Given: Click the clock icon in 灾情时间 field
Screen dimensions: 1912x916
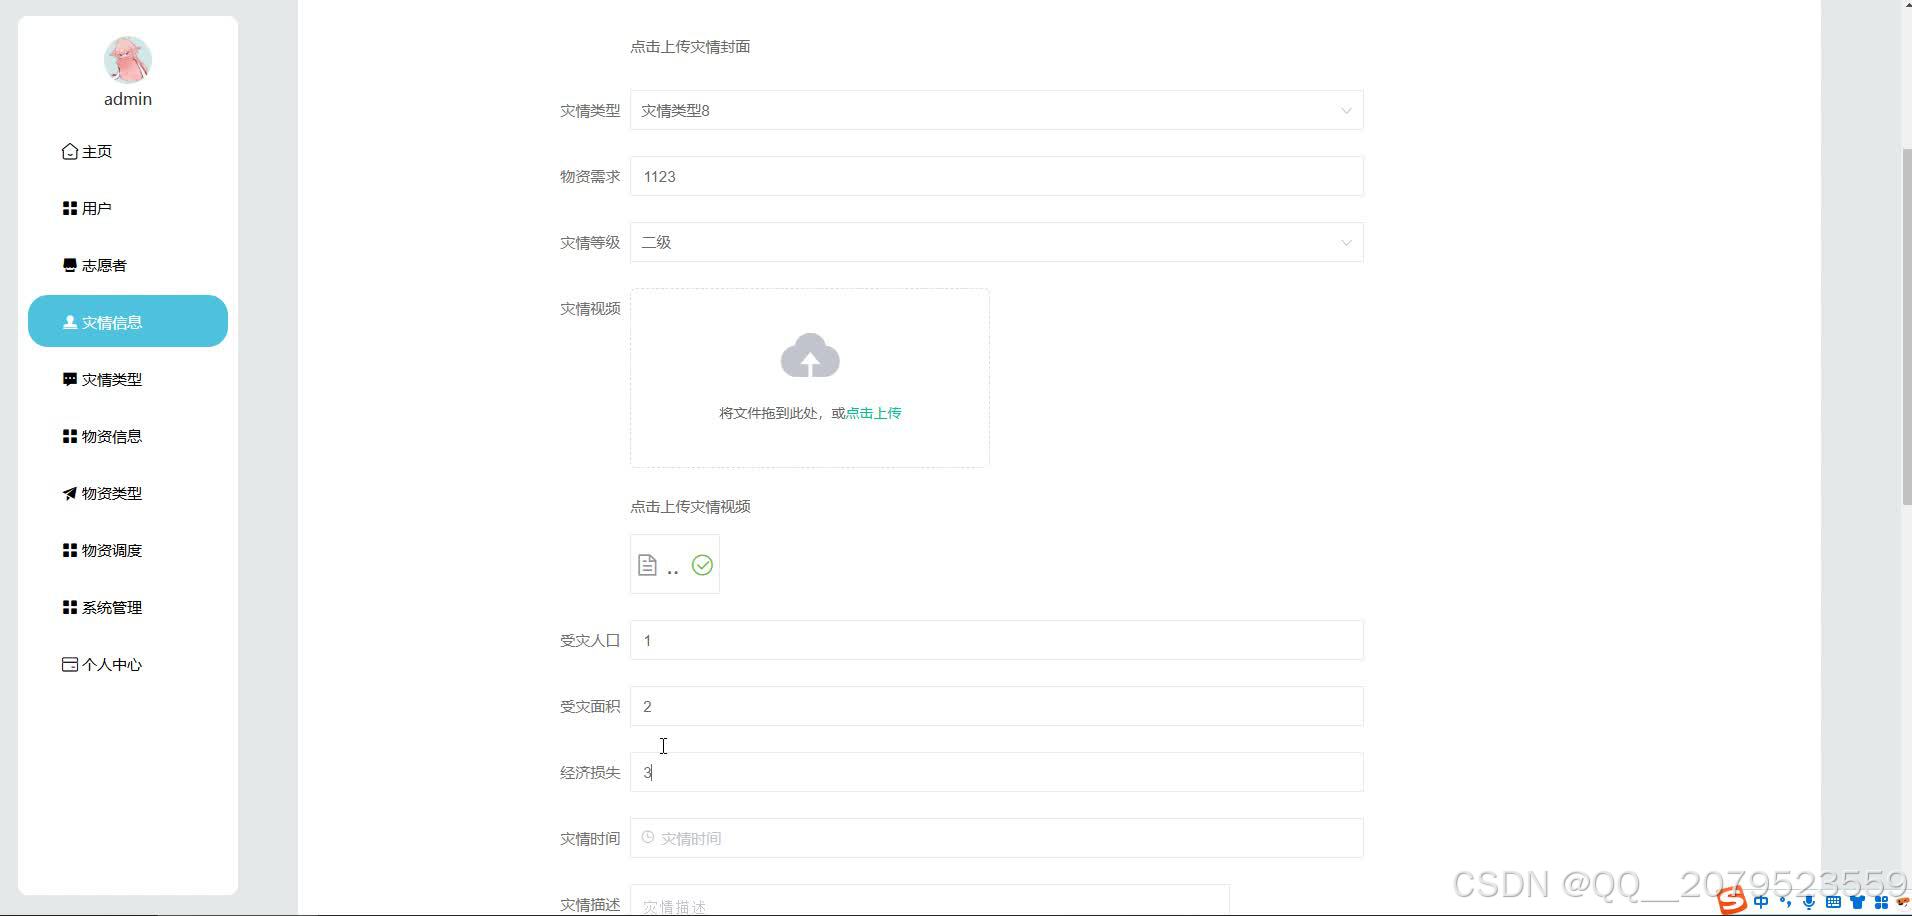Looking at the screenshot, I should click(647, 837).
